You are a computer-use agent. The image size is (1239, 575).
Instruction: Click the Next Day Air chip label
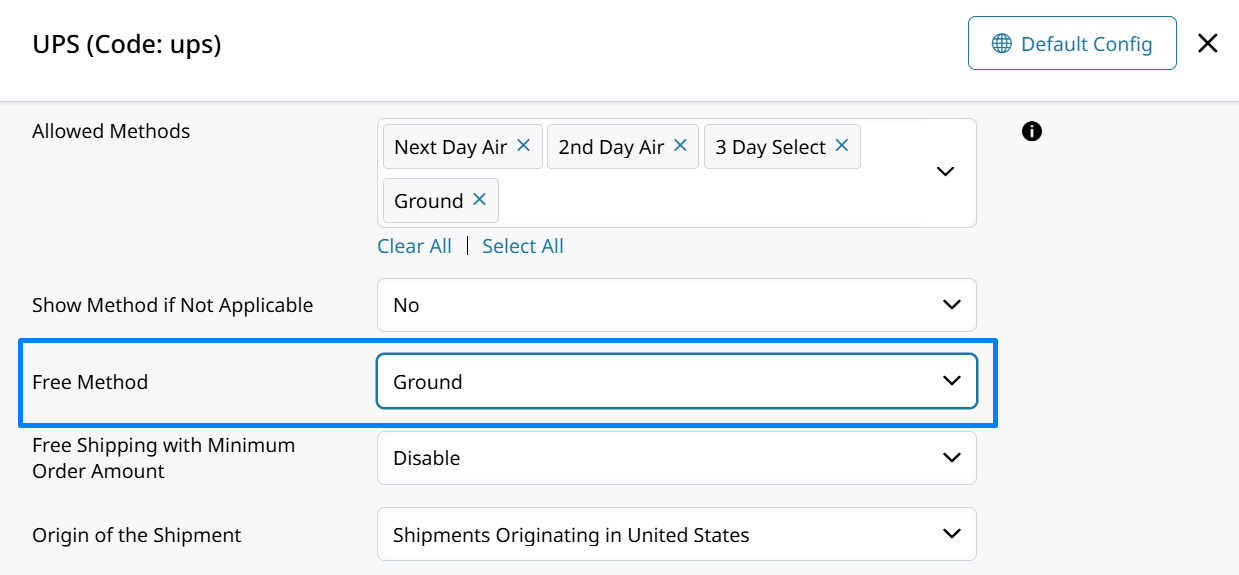(450, 147)
